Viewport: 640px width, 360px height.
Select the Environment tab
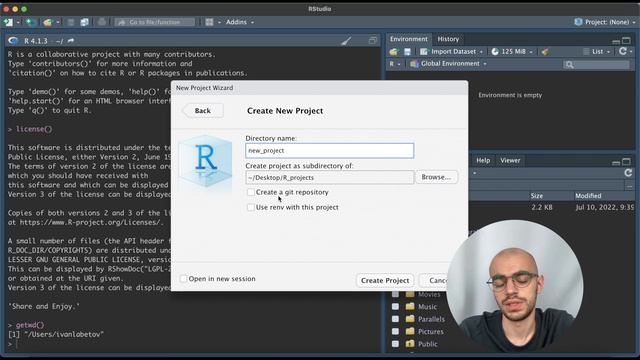pyautogui.click(x=409, y=39)
